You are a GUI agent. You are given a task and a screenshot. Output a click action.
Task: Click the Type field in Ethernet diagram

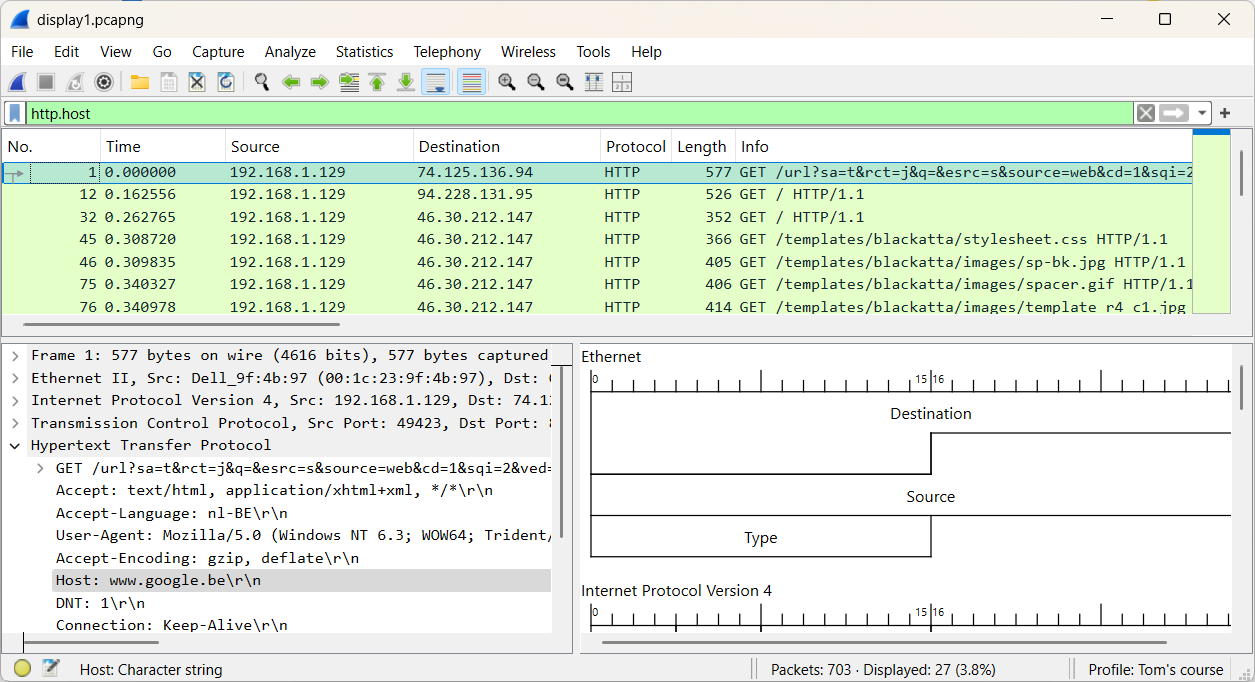(760, 537)
